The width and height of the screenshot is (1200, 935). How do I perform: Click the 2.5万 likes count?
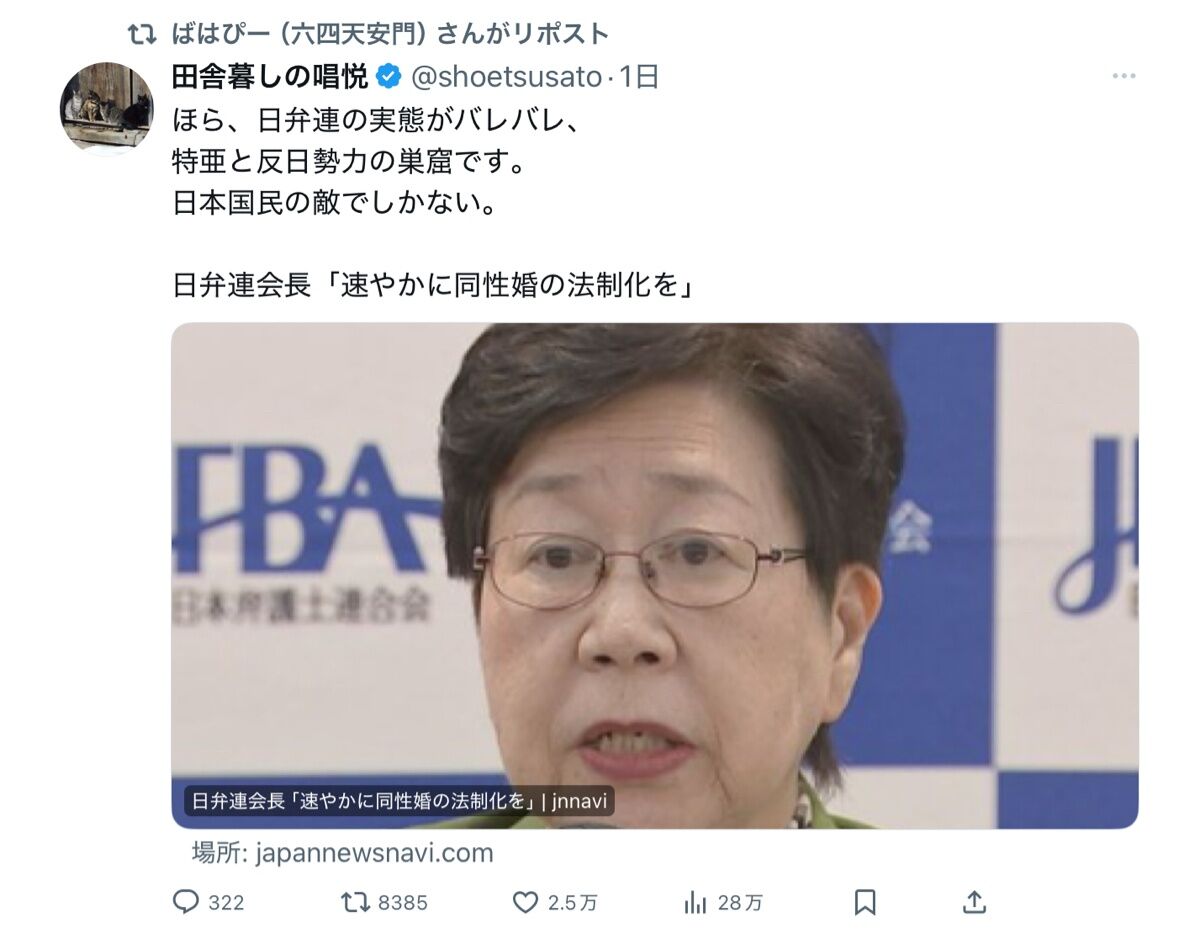[573, 903]
